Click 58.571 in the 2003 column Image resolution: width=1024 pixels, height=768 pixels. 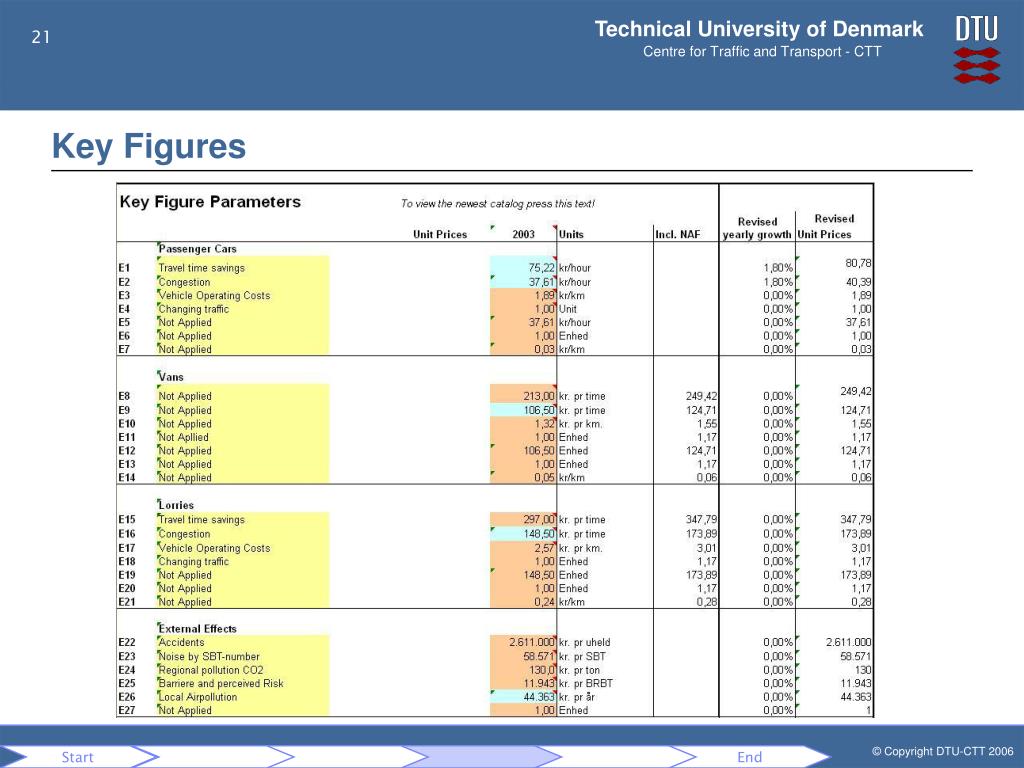click(x=539, y=657)
